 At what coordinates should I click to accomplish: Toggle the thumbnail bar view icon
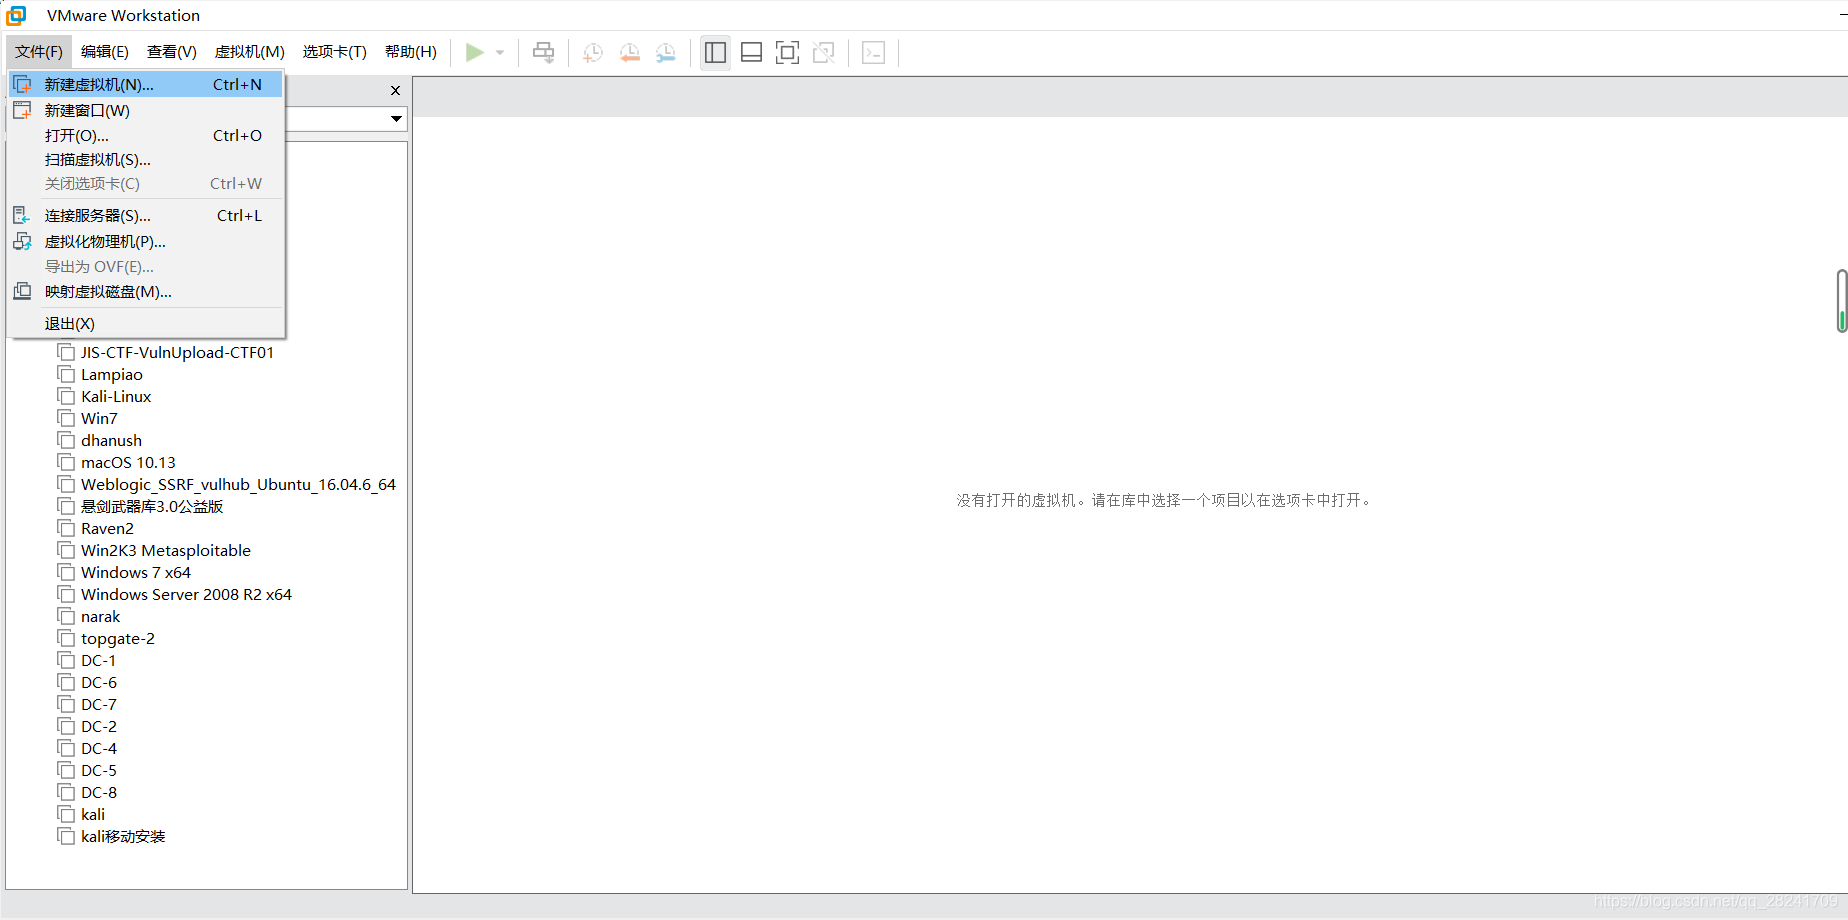point(752,53)
